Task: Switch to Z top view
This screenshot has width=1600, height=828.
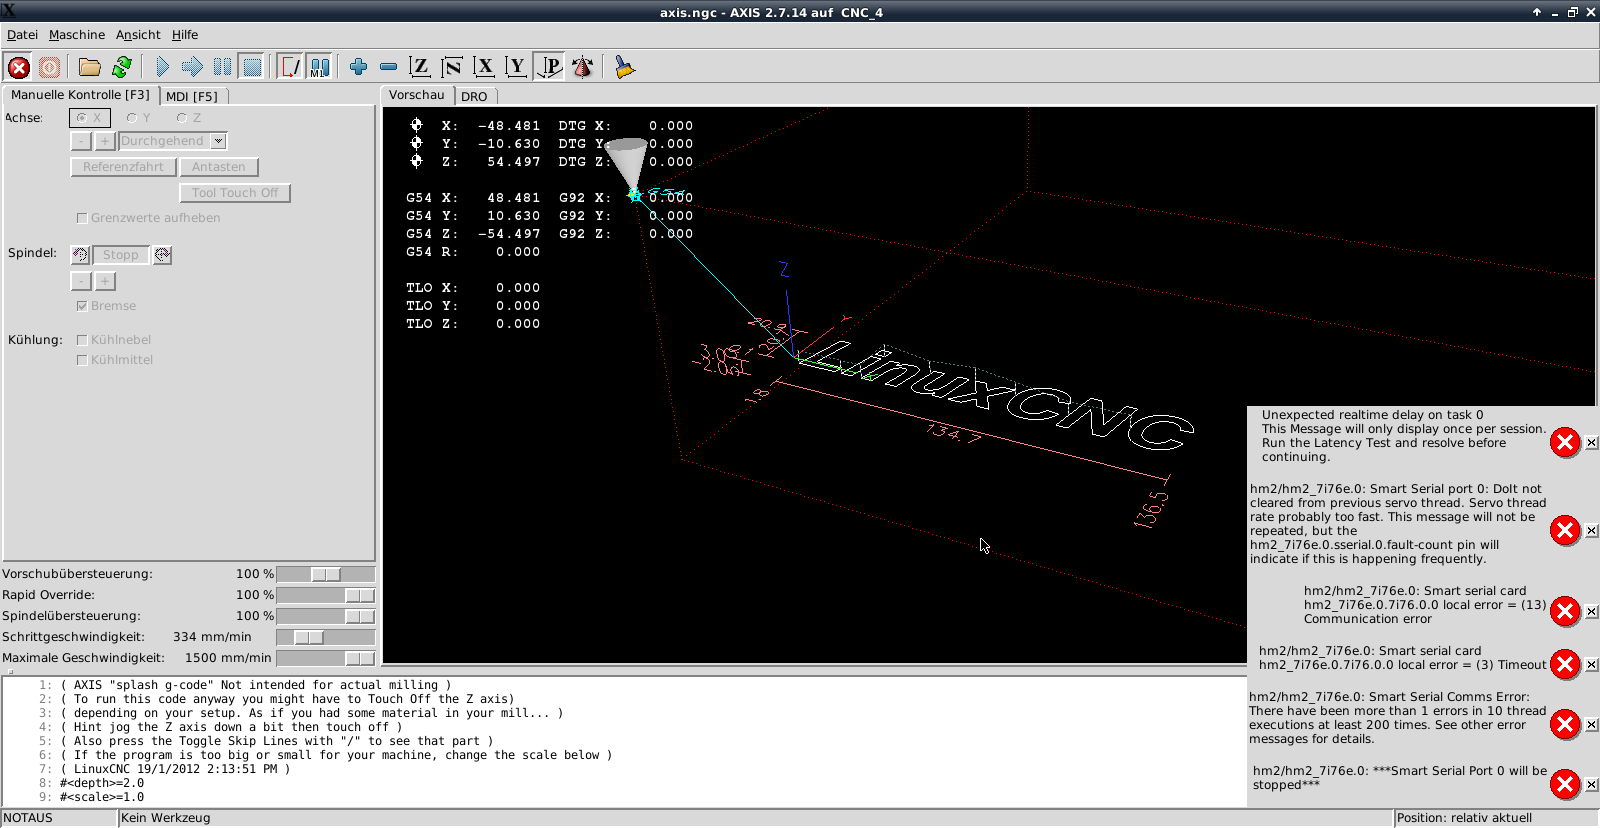Action: [x=420, y=67]
